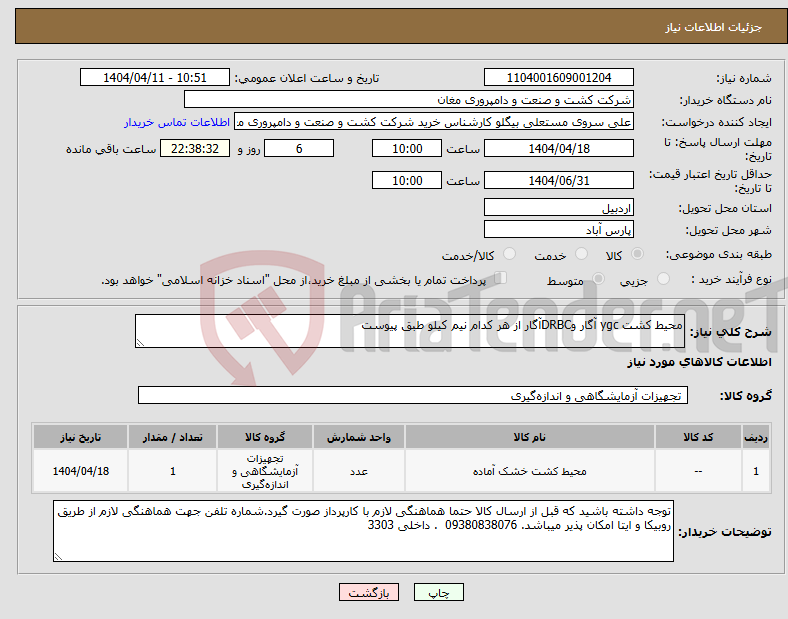788x619 pixels.
Task: Click the response deadline date 1404/04/18 field
Action: 558,148
